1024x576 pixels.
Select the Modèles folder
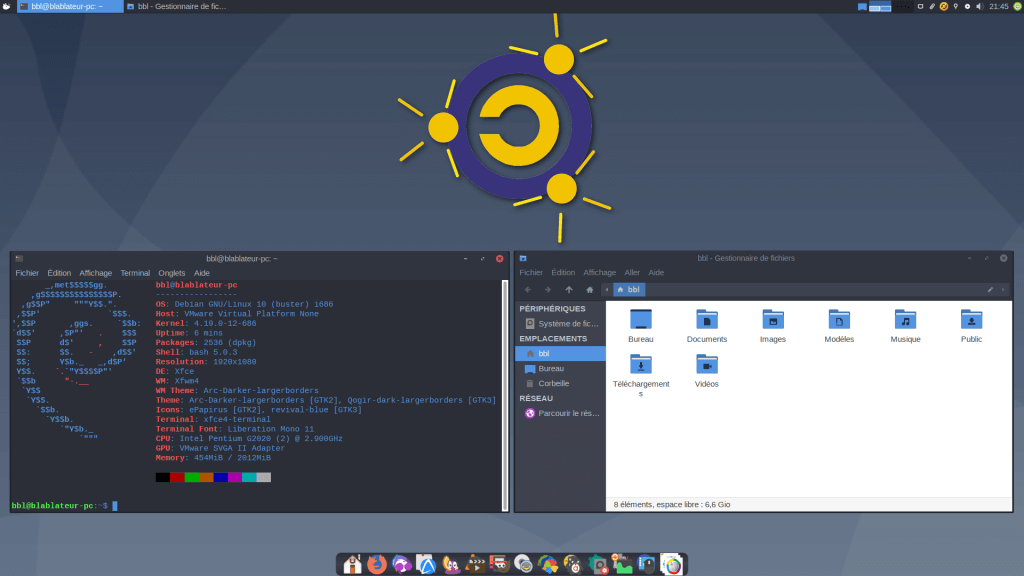tap(839, 326)
